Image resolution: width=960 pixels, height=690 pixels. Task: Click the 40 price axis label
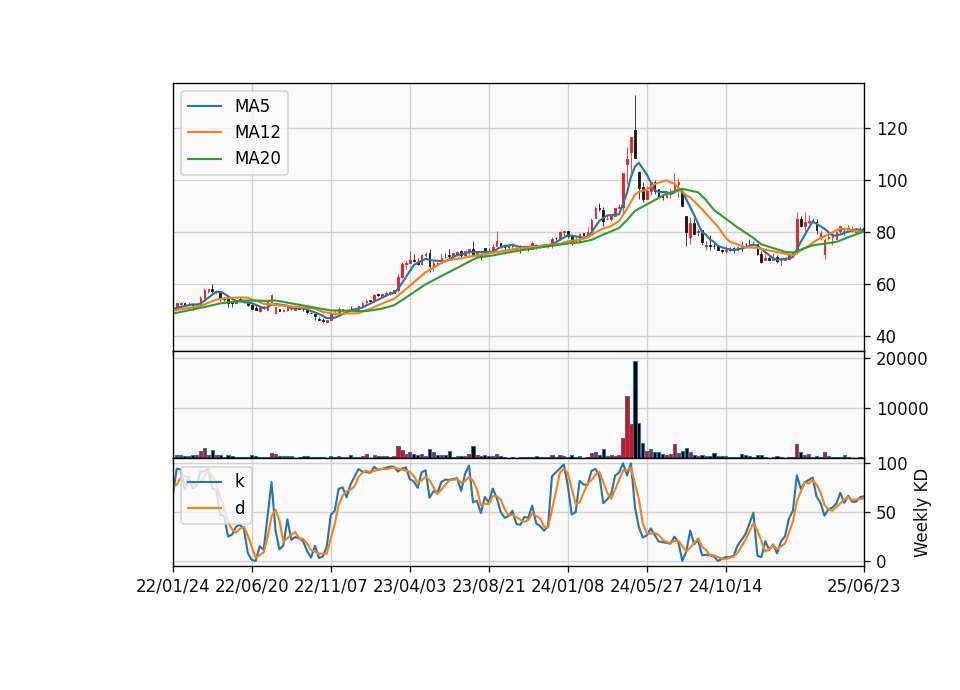tap(887, 337)
